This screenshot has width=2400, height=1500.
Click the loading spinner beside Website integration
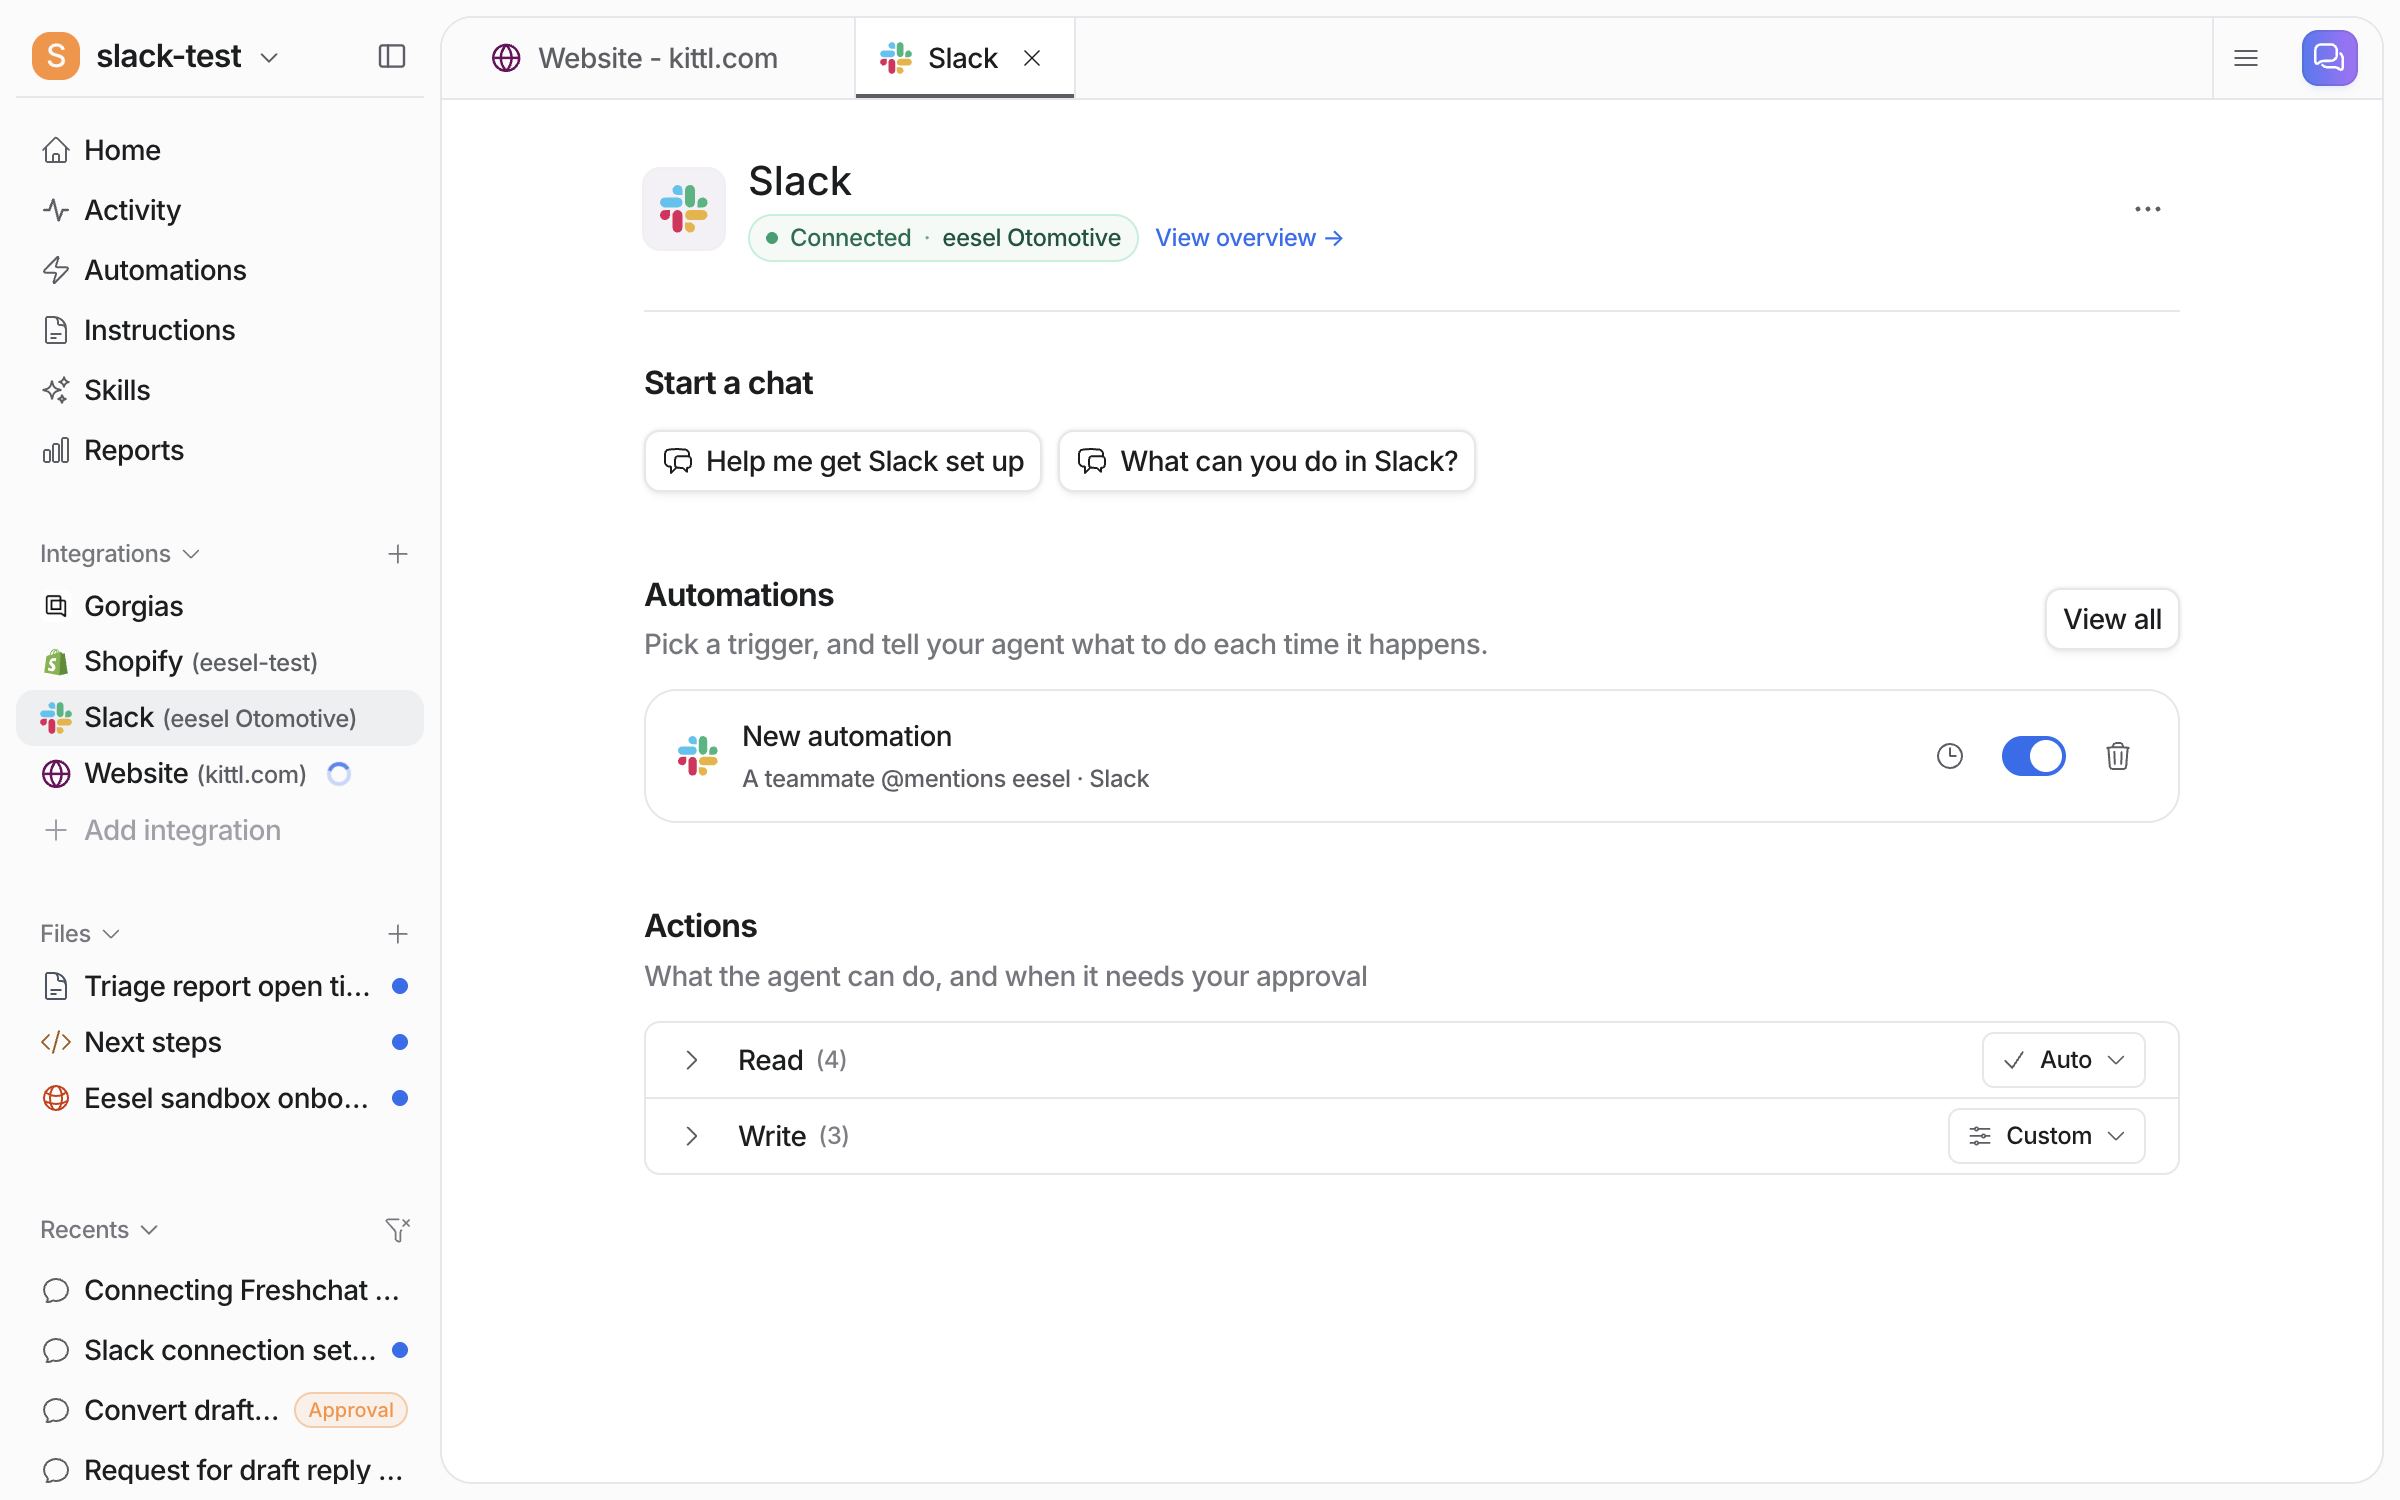pyautogui.click(x=339, y=774)
